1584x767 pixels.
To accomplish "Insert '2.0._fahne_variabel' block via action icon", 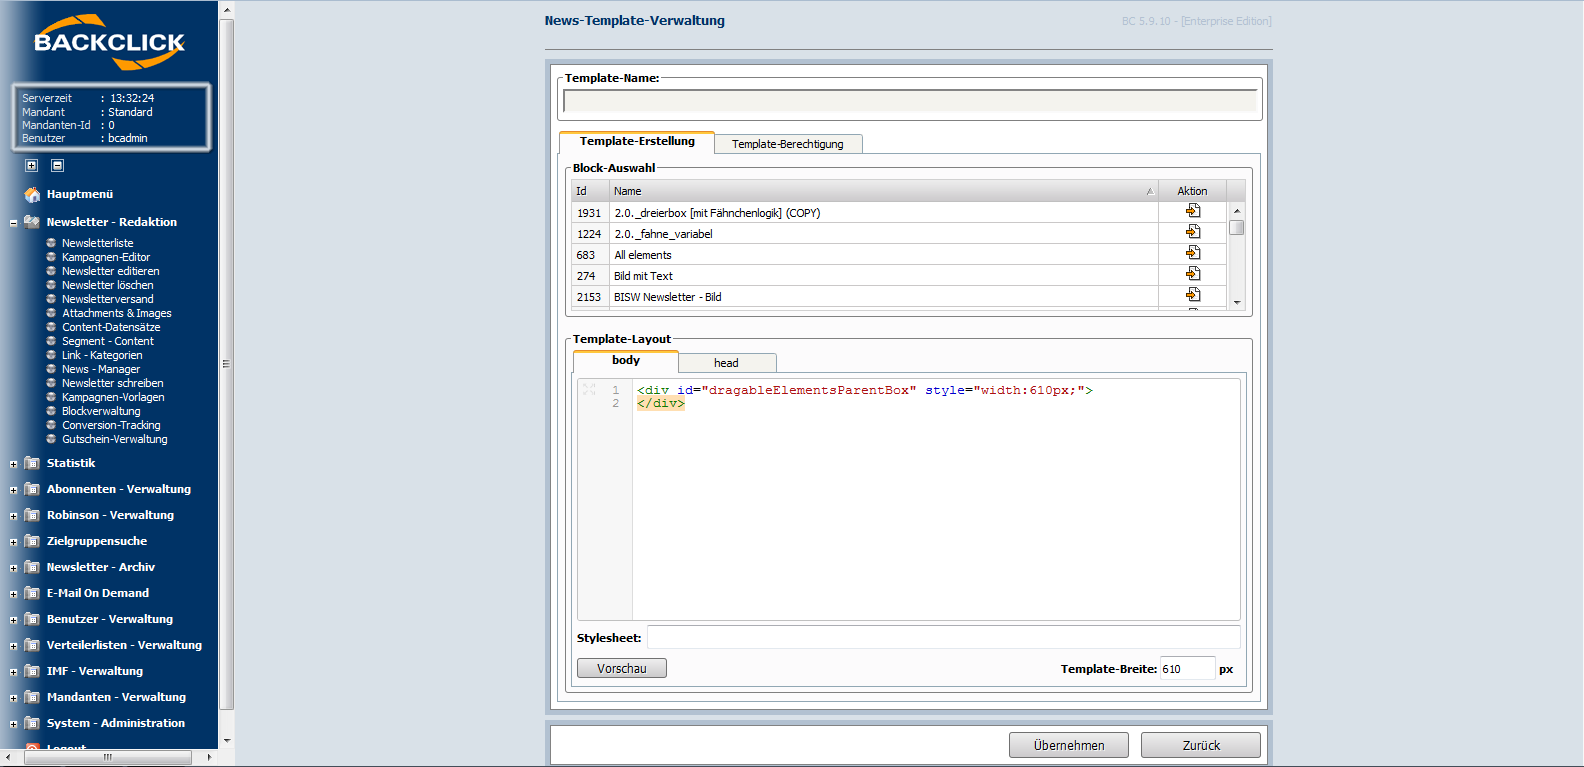I will point(1192,232).
